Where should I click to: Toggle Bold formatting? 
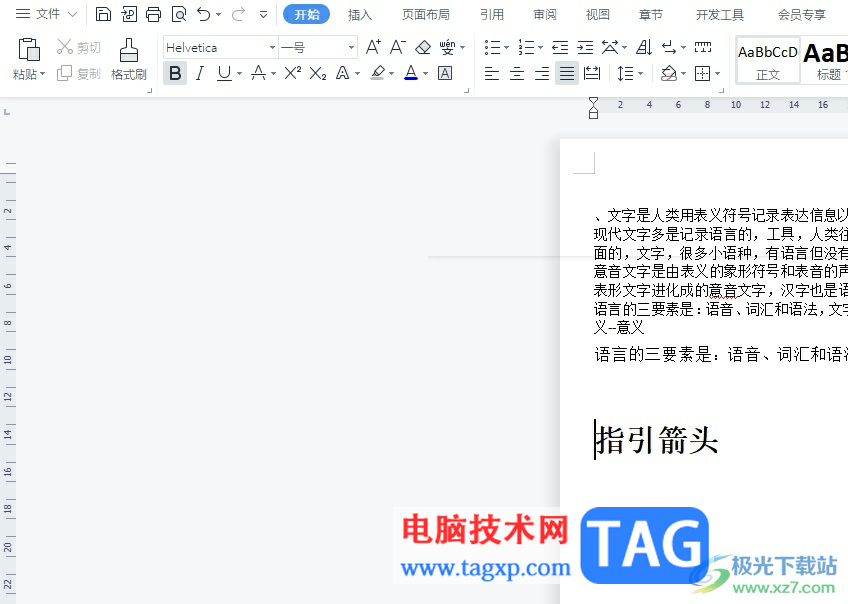pyautogui.click(x=175, y=73)
